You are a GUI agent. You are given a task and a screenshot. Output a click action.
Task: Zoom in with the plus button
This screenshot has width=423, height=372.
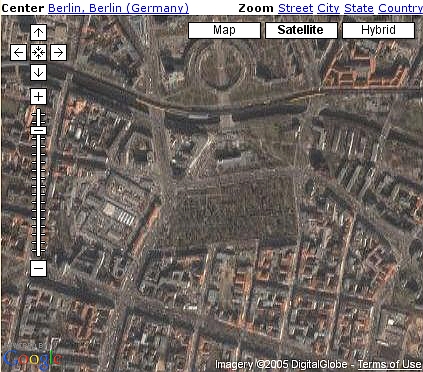38,97
